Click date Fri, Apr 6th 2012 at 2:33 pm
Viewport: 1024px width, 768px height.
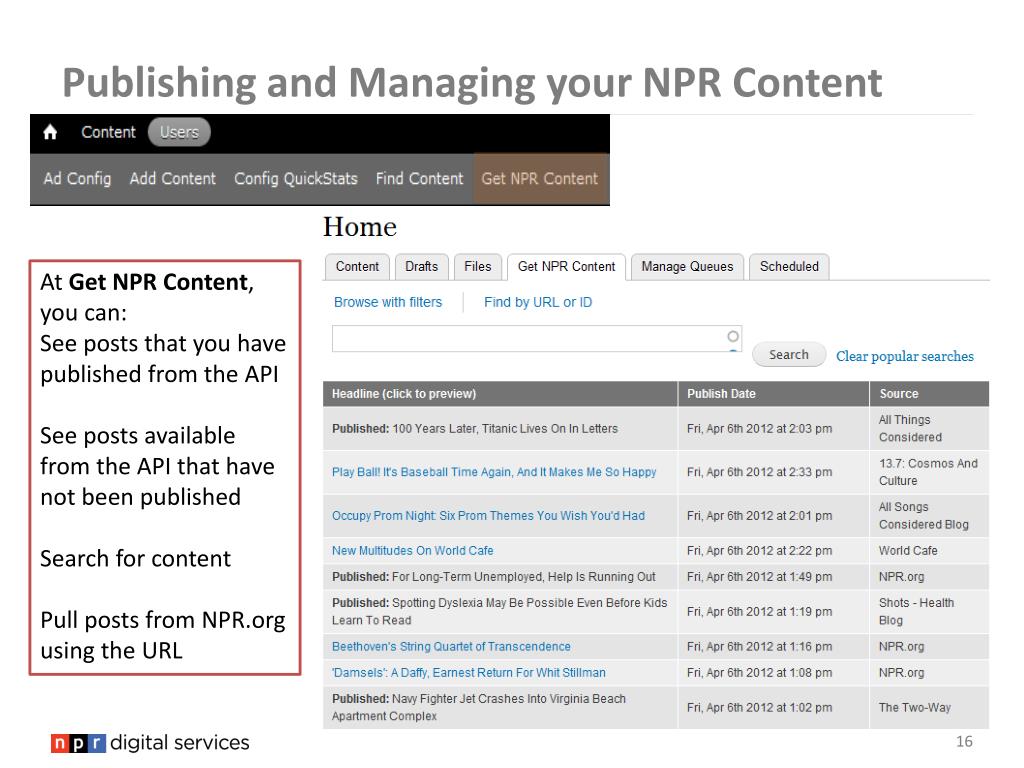[760, 472]
